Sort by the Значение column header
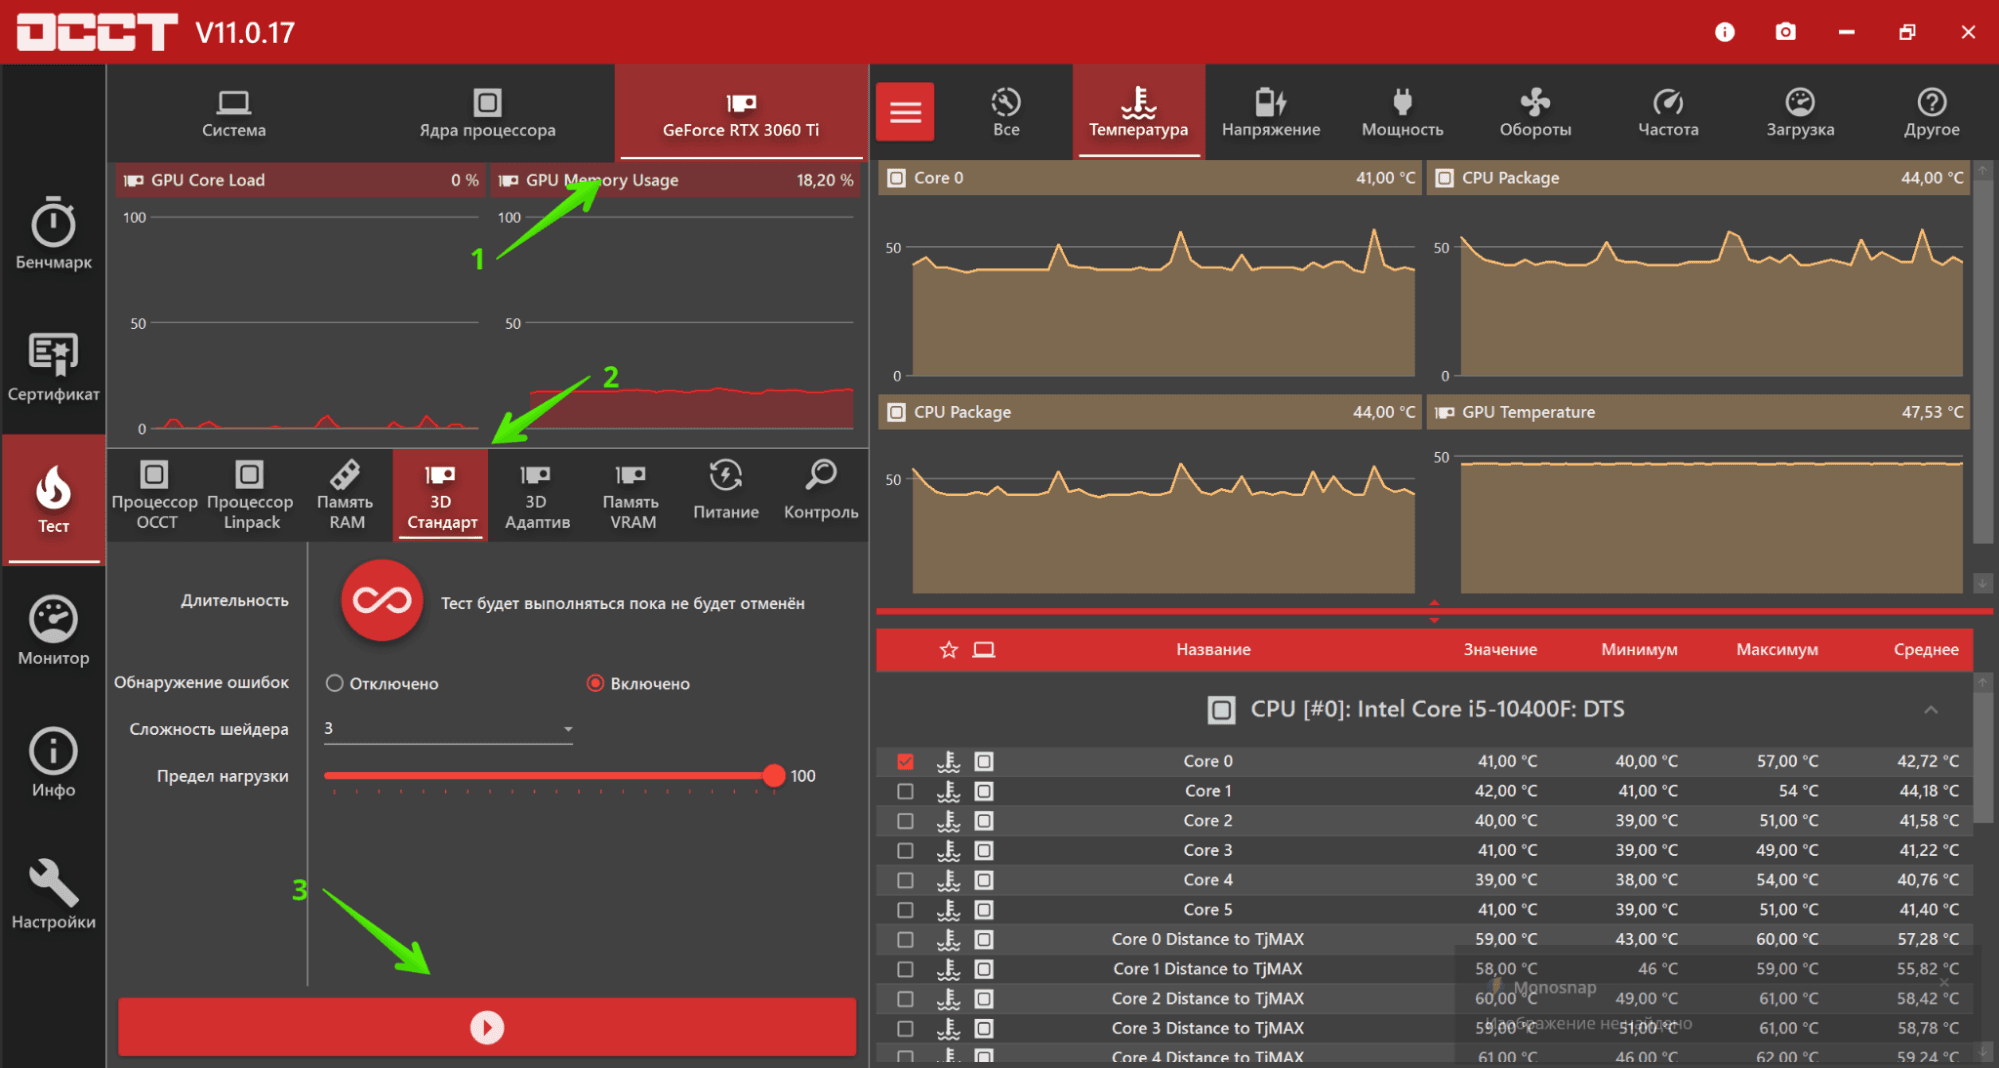Viewport: 1999px width, 1068px height. pyautogui.click(x=1500, y=650)
